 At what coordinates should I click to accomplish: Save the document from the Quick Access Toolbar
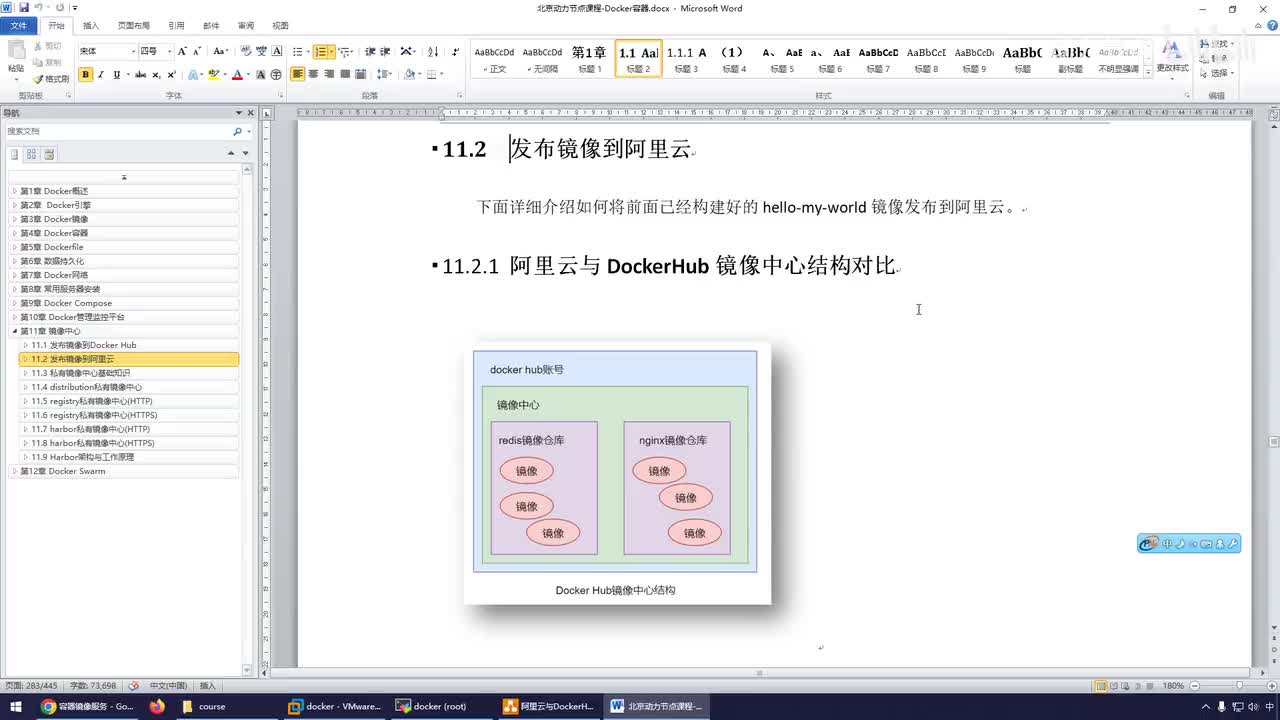tap(24, 8)
